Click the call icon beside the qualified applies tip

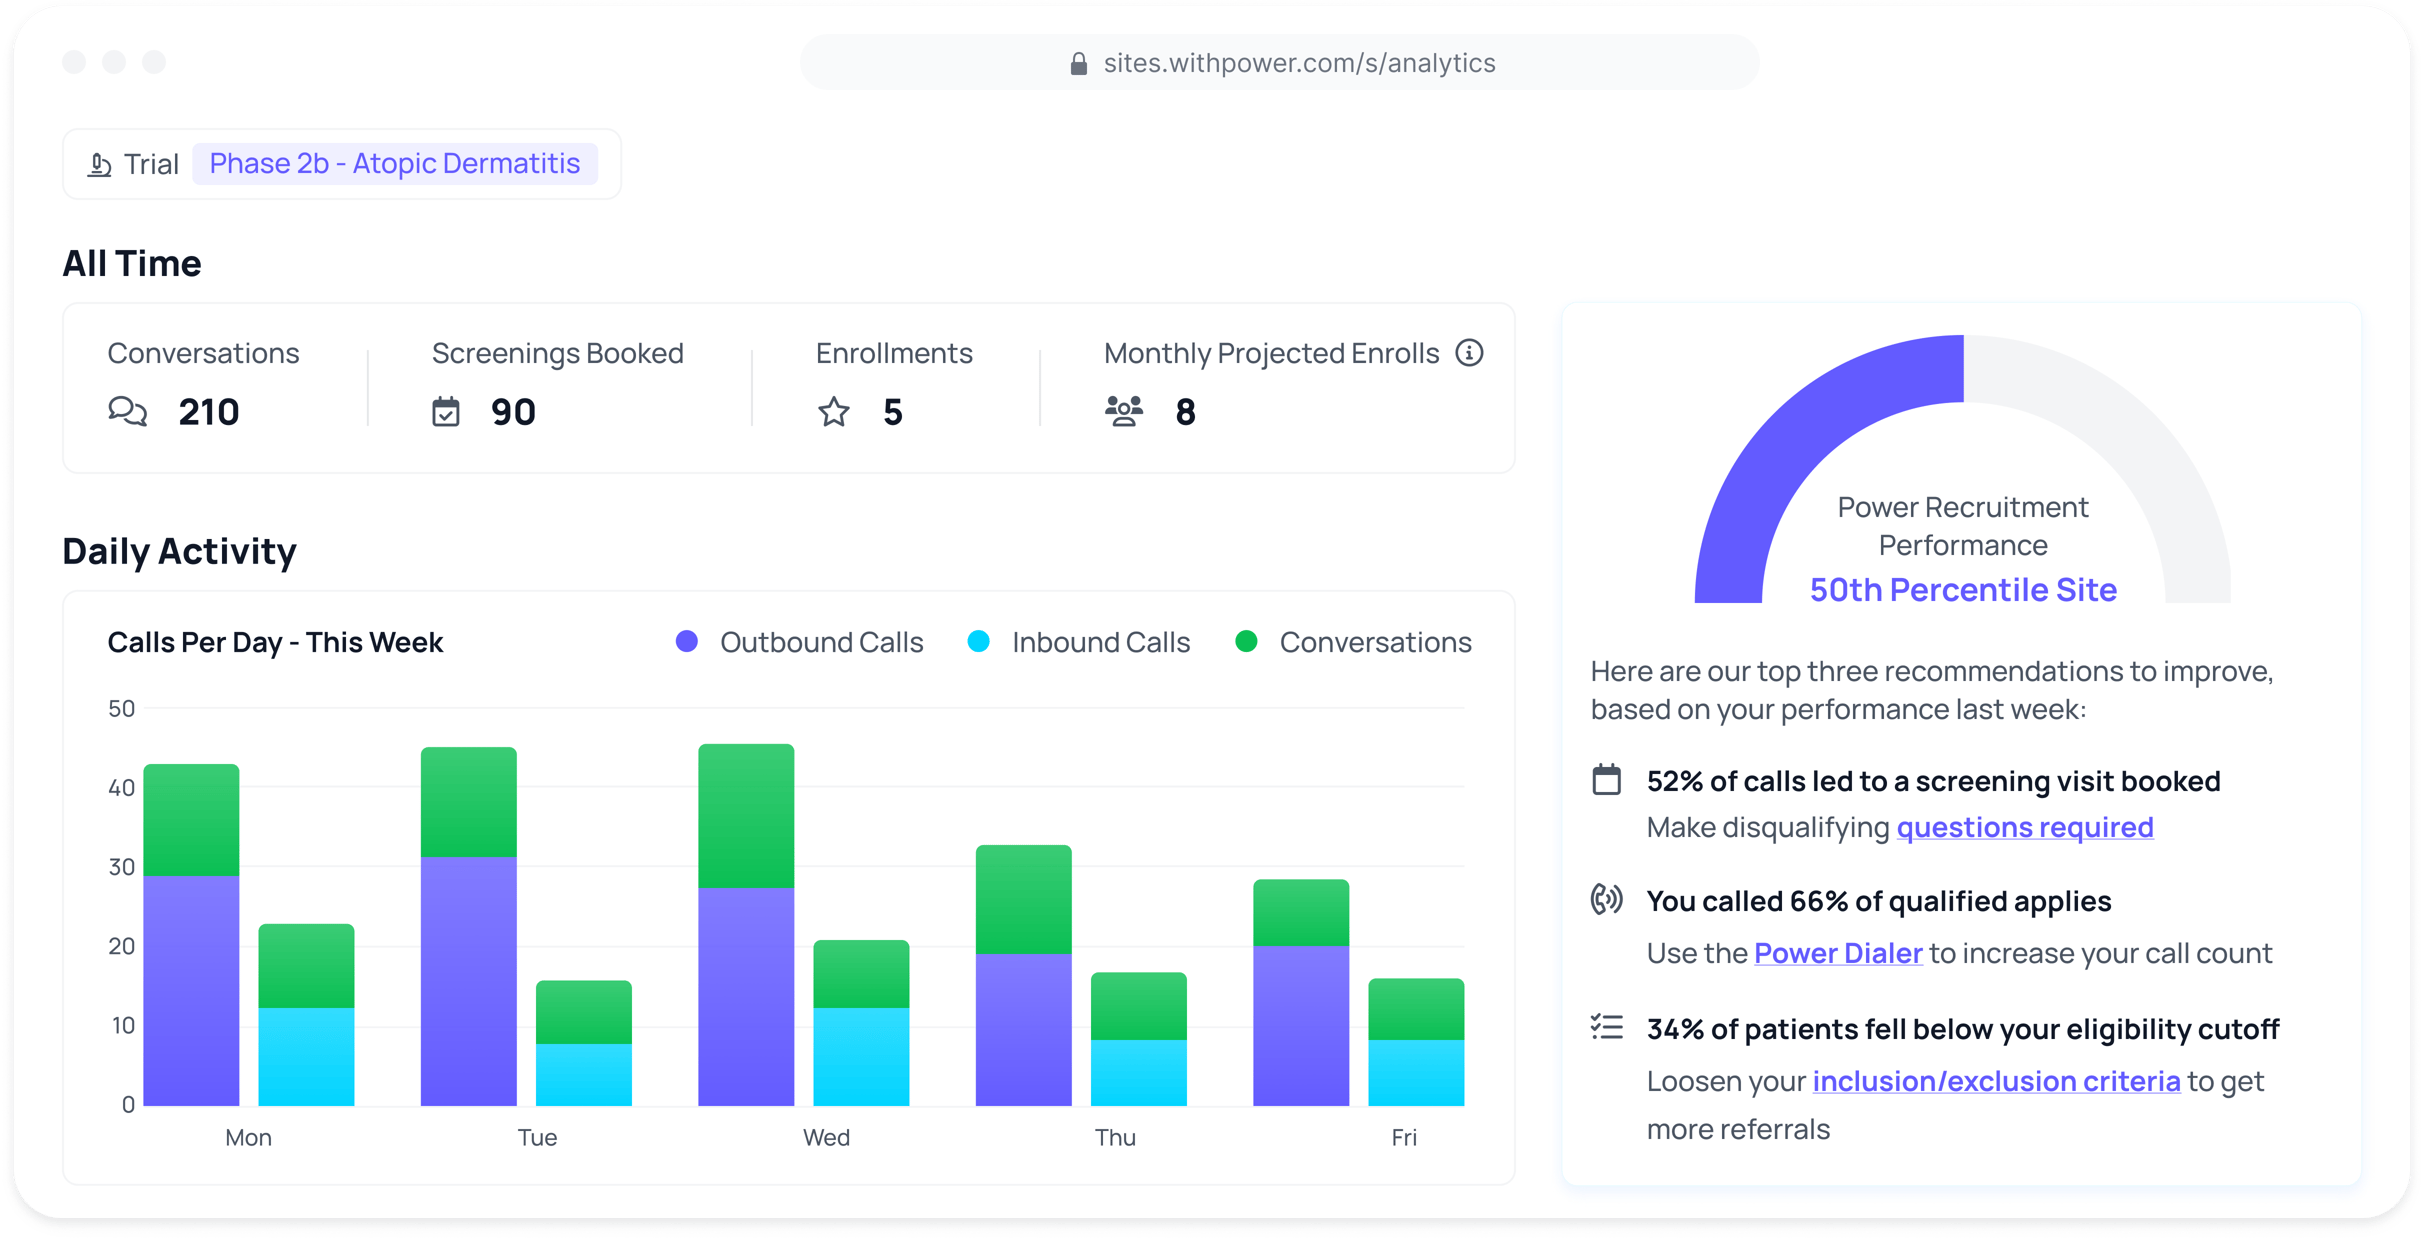click(x=1607, y=900)
